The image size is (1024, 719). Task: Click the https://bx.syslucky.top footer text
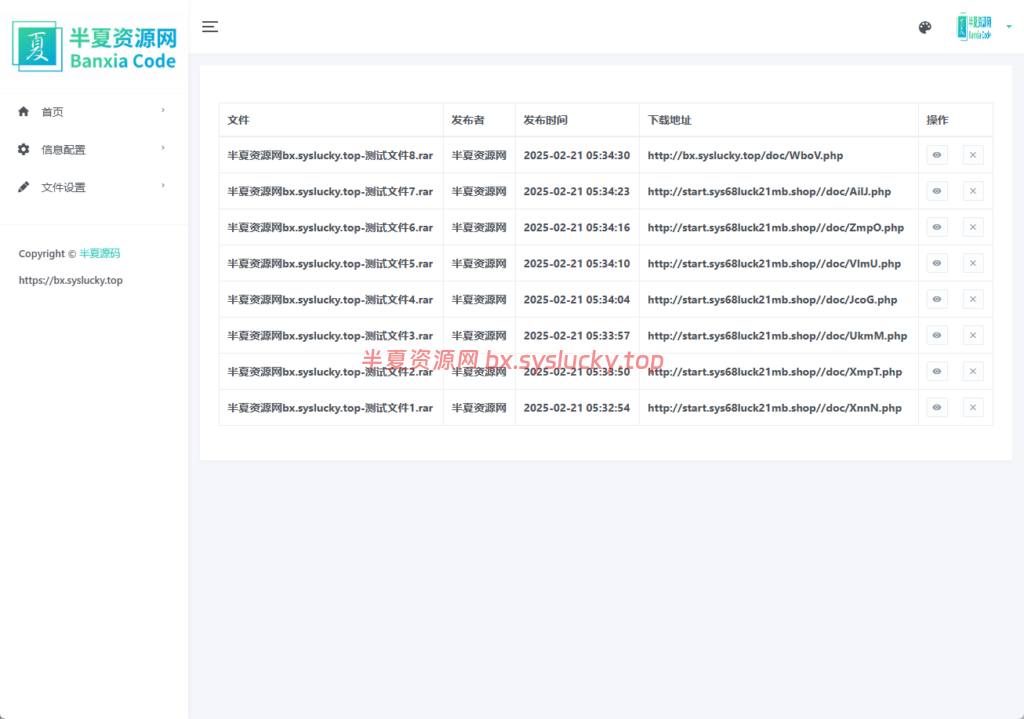71,280
